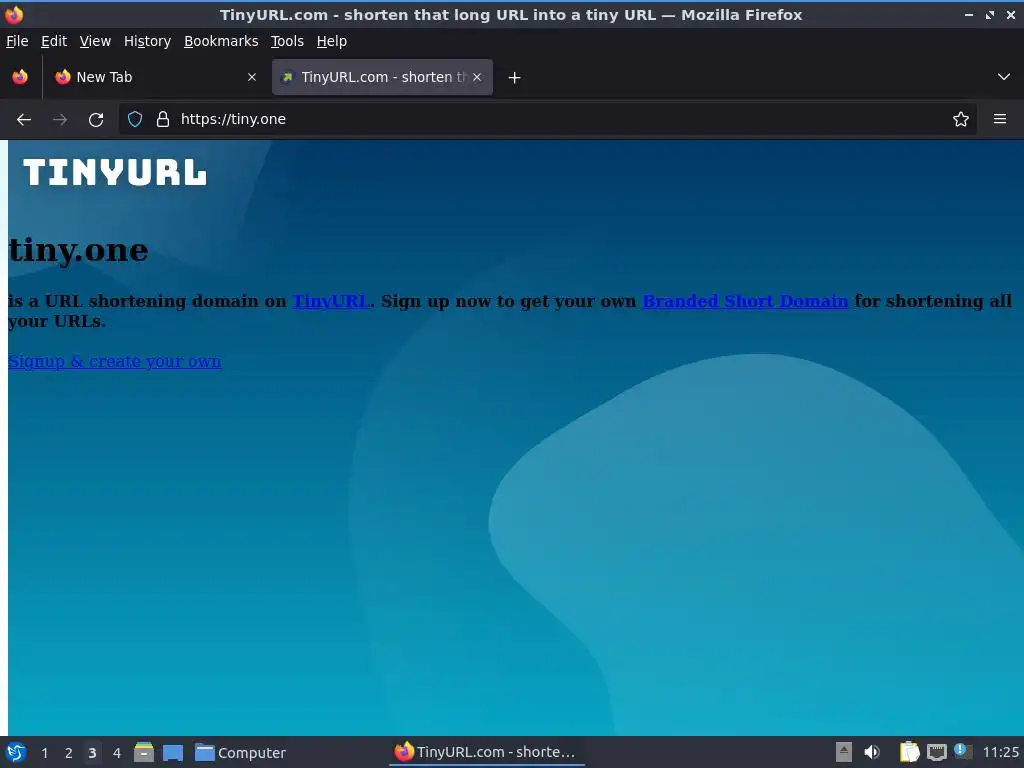Viewport: 1024px width, 768px height.
Task: Open the clipboard manager tray icon
Action: (909, 752)
